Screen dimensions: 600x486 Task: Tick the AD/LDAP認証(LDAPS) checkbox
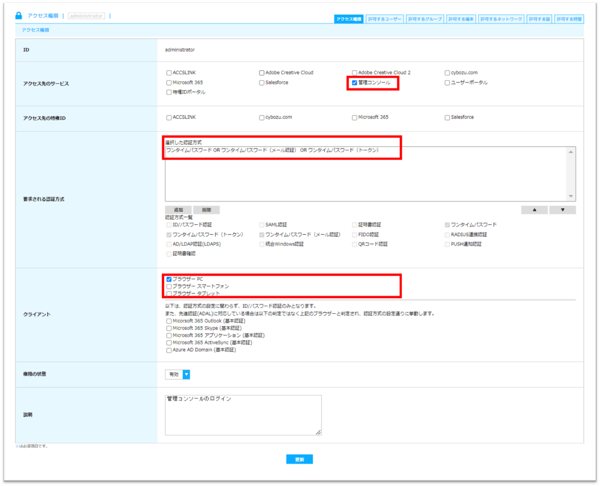click(169, 244)
